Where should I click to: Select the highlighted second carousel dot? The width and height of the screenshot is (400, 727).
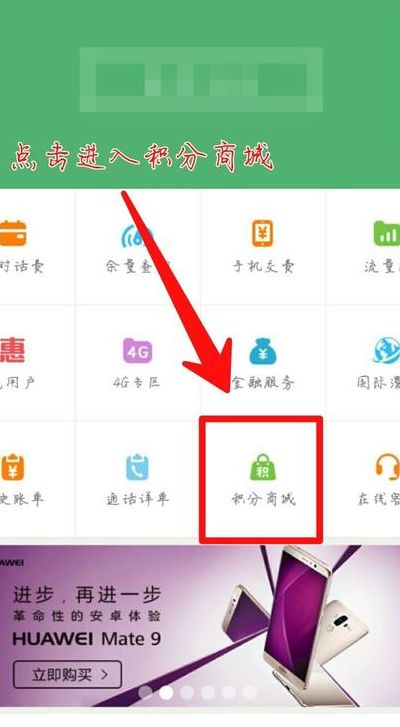click(x=166, y=692)
